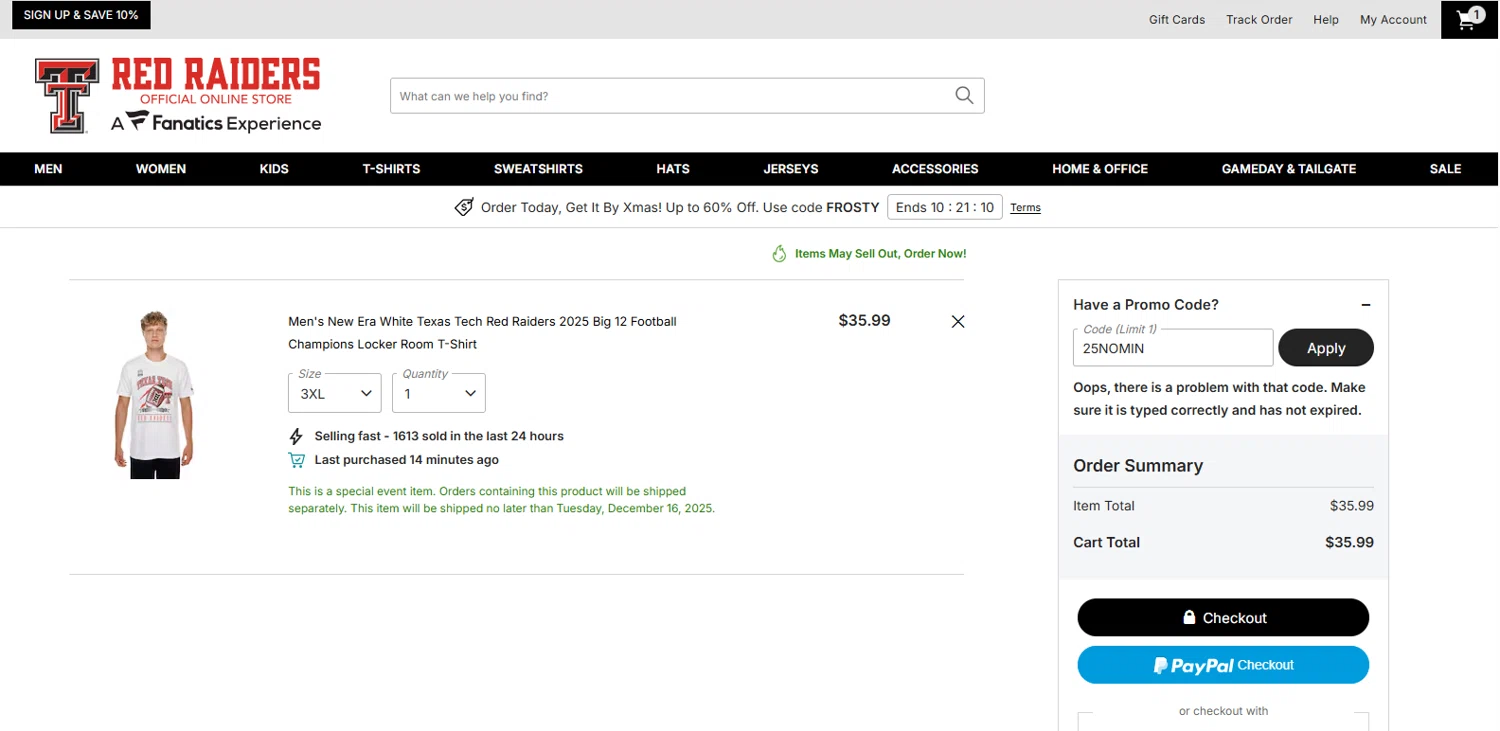The width and height of the screenshot is (1500, 731).
Task: Click the Last purchased 14 minutes ago text
Action: tap(406, 460)
